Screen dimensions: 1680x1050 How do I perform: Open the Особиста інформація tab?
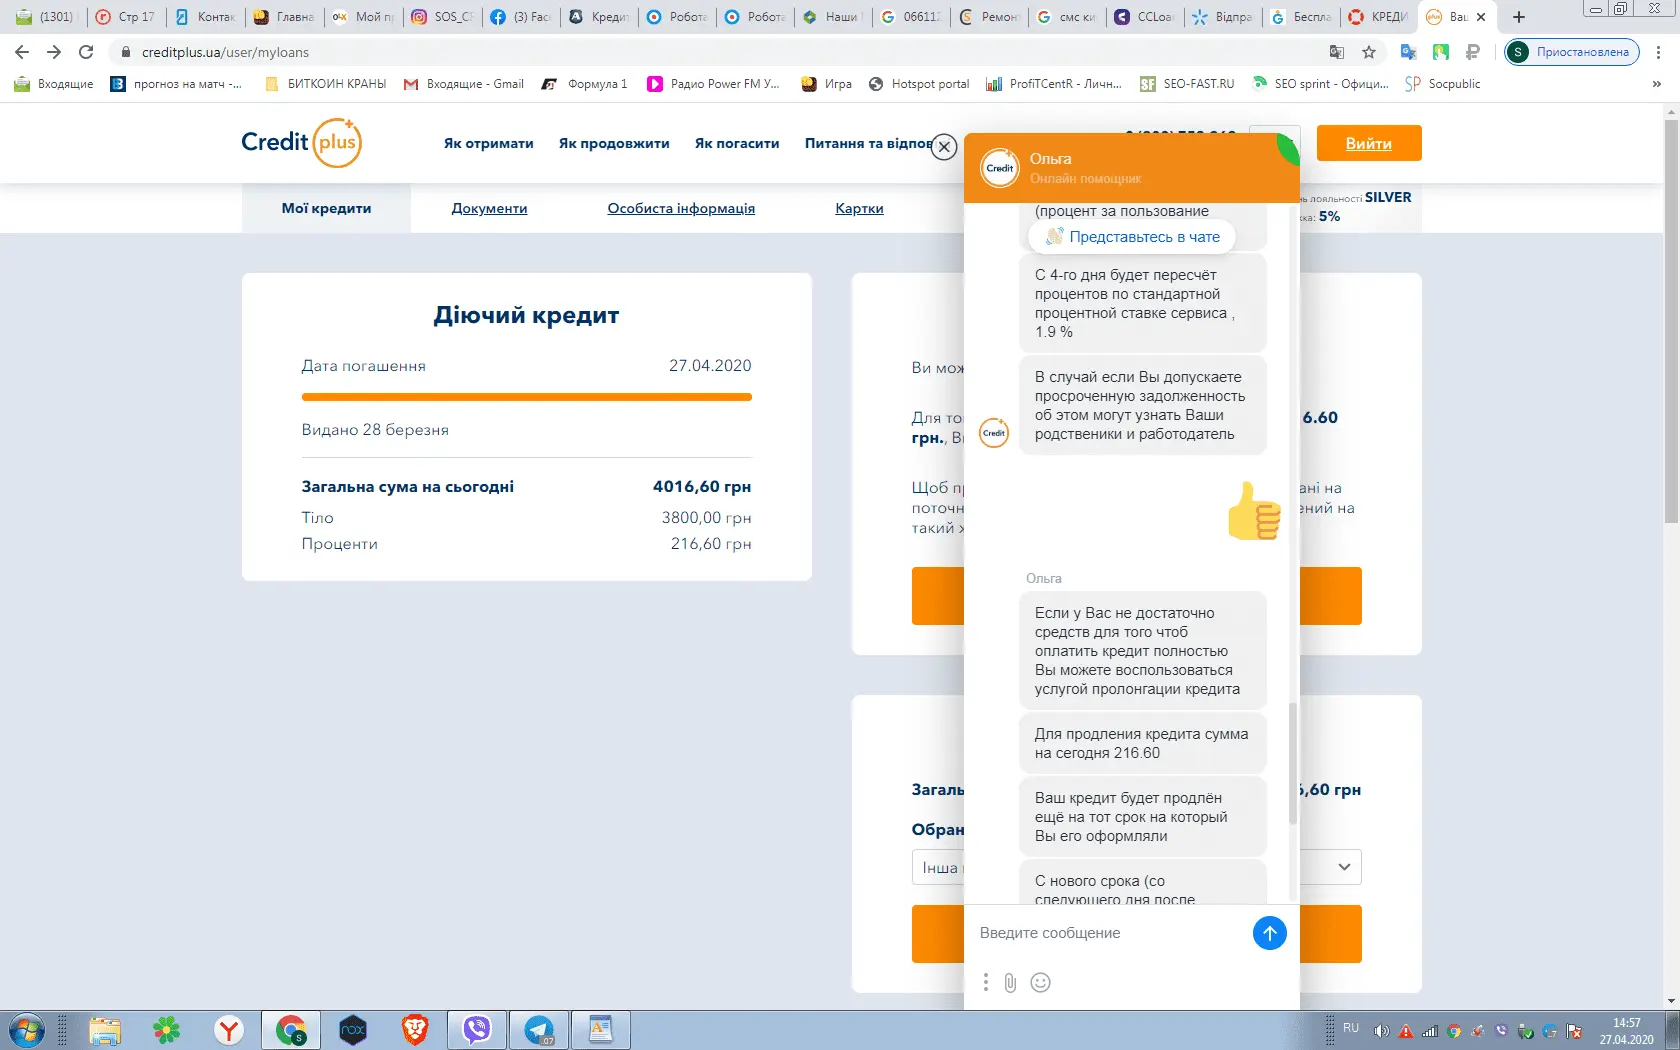pos(681,208)
